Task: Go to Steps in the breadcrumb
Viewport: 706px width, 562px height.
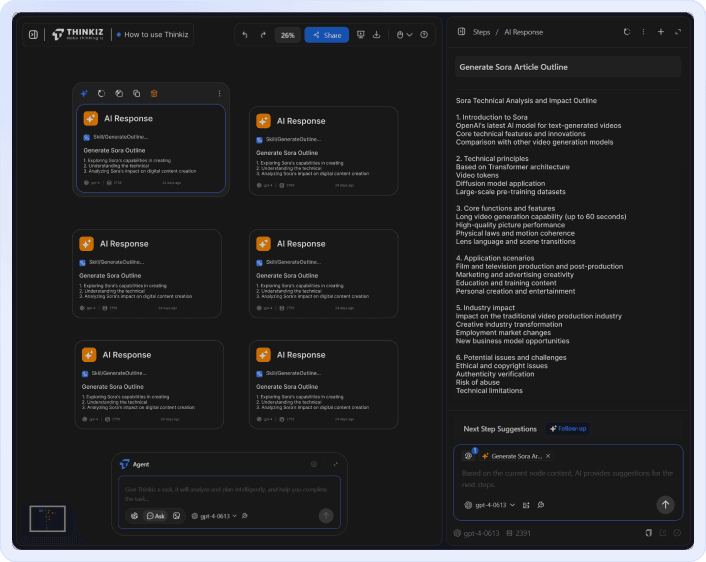Action: [481, 32]
